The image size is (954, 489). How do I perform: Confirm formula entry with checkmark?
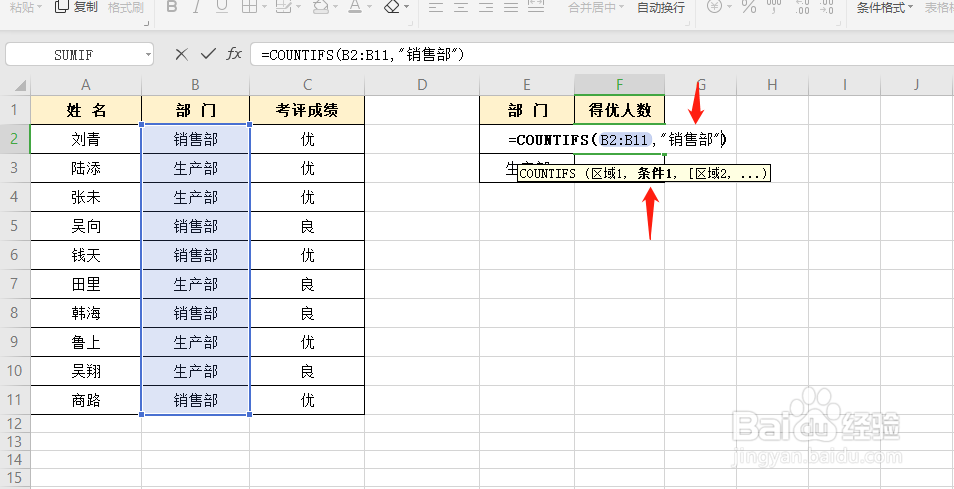[208, 54]
